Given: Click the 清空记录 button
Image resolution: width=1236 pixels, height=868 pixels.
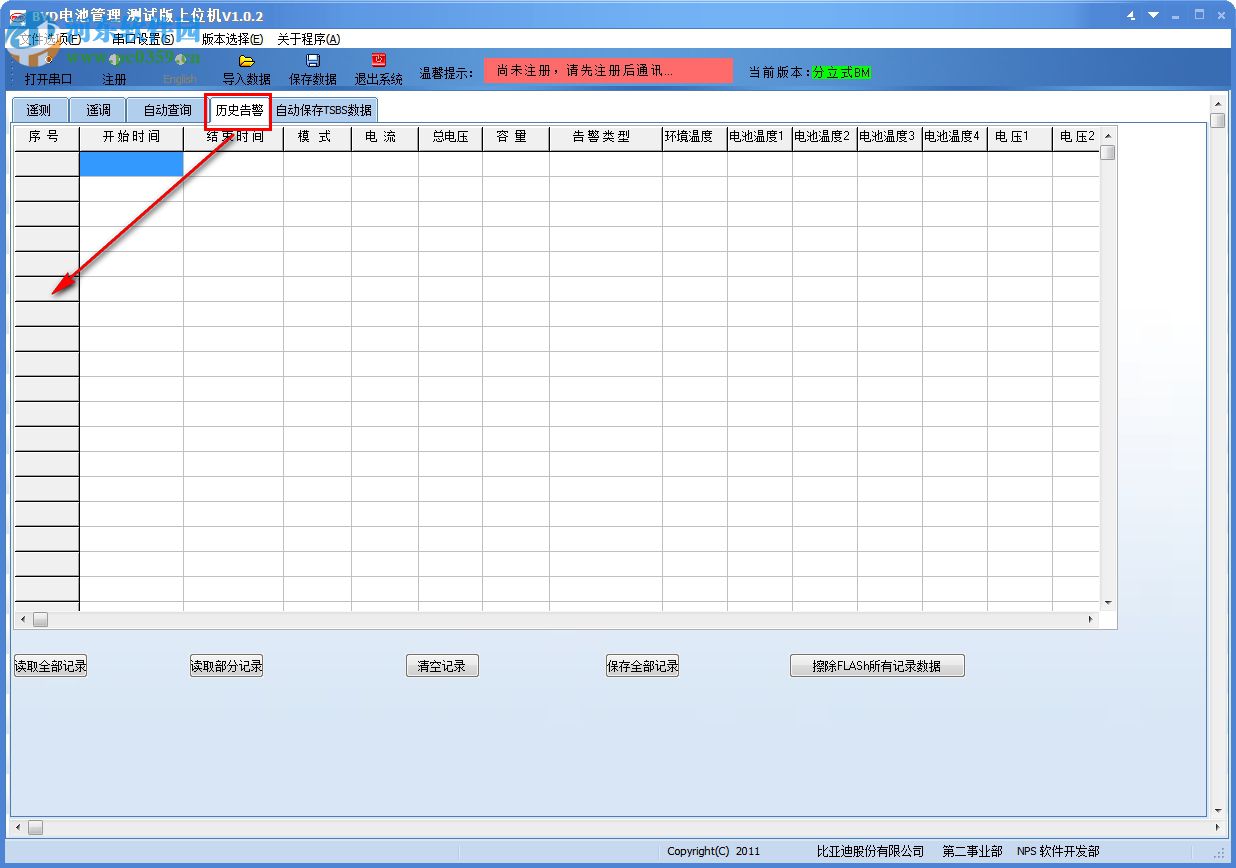Looking at the screenshot, I should 442,666.
